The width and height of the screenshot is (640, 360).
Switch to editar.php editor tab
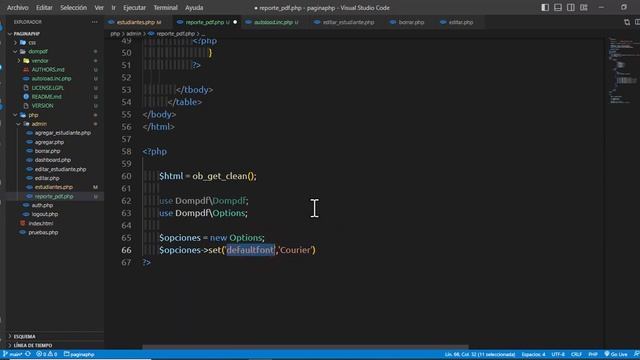click(x=461, y=22)
